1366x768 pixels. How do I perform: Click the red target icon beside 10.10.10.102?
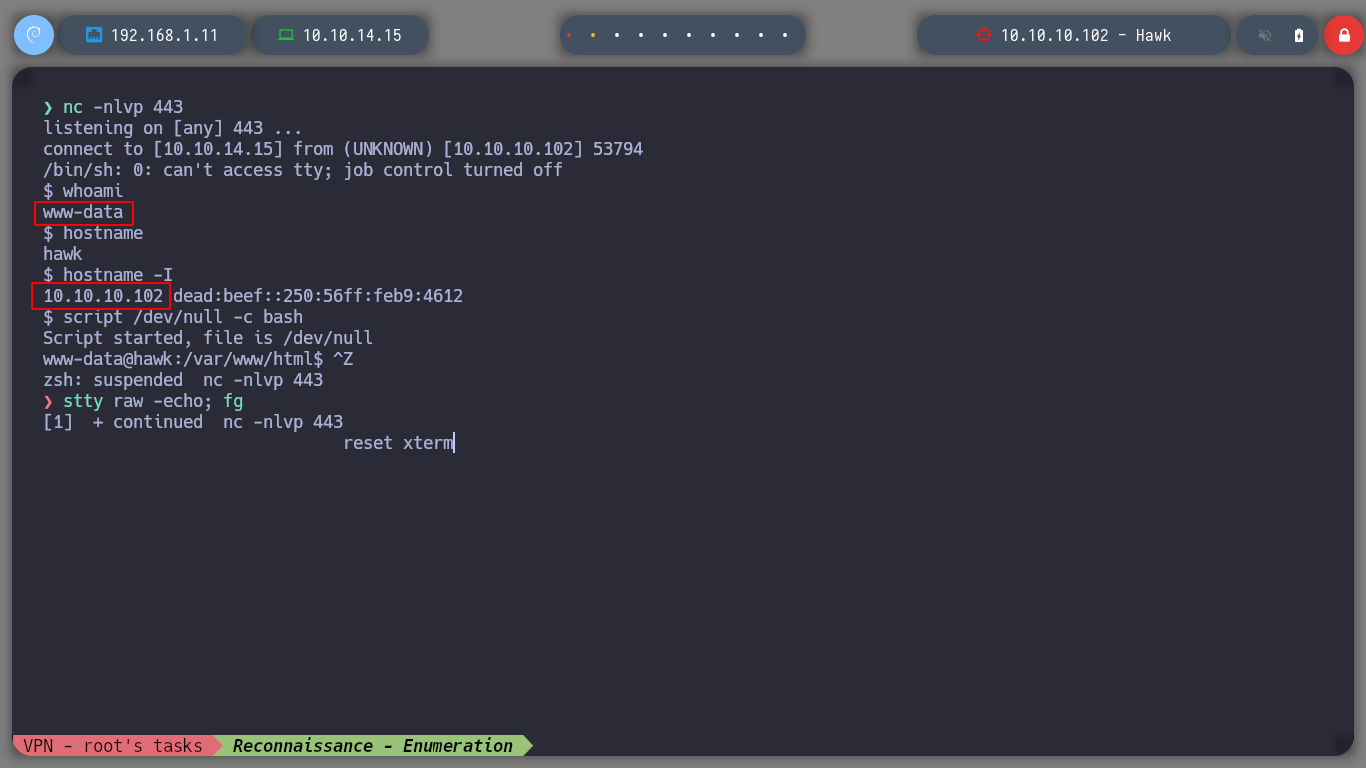point(983,35)
